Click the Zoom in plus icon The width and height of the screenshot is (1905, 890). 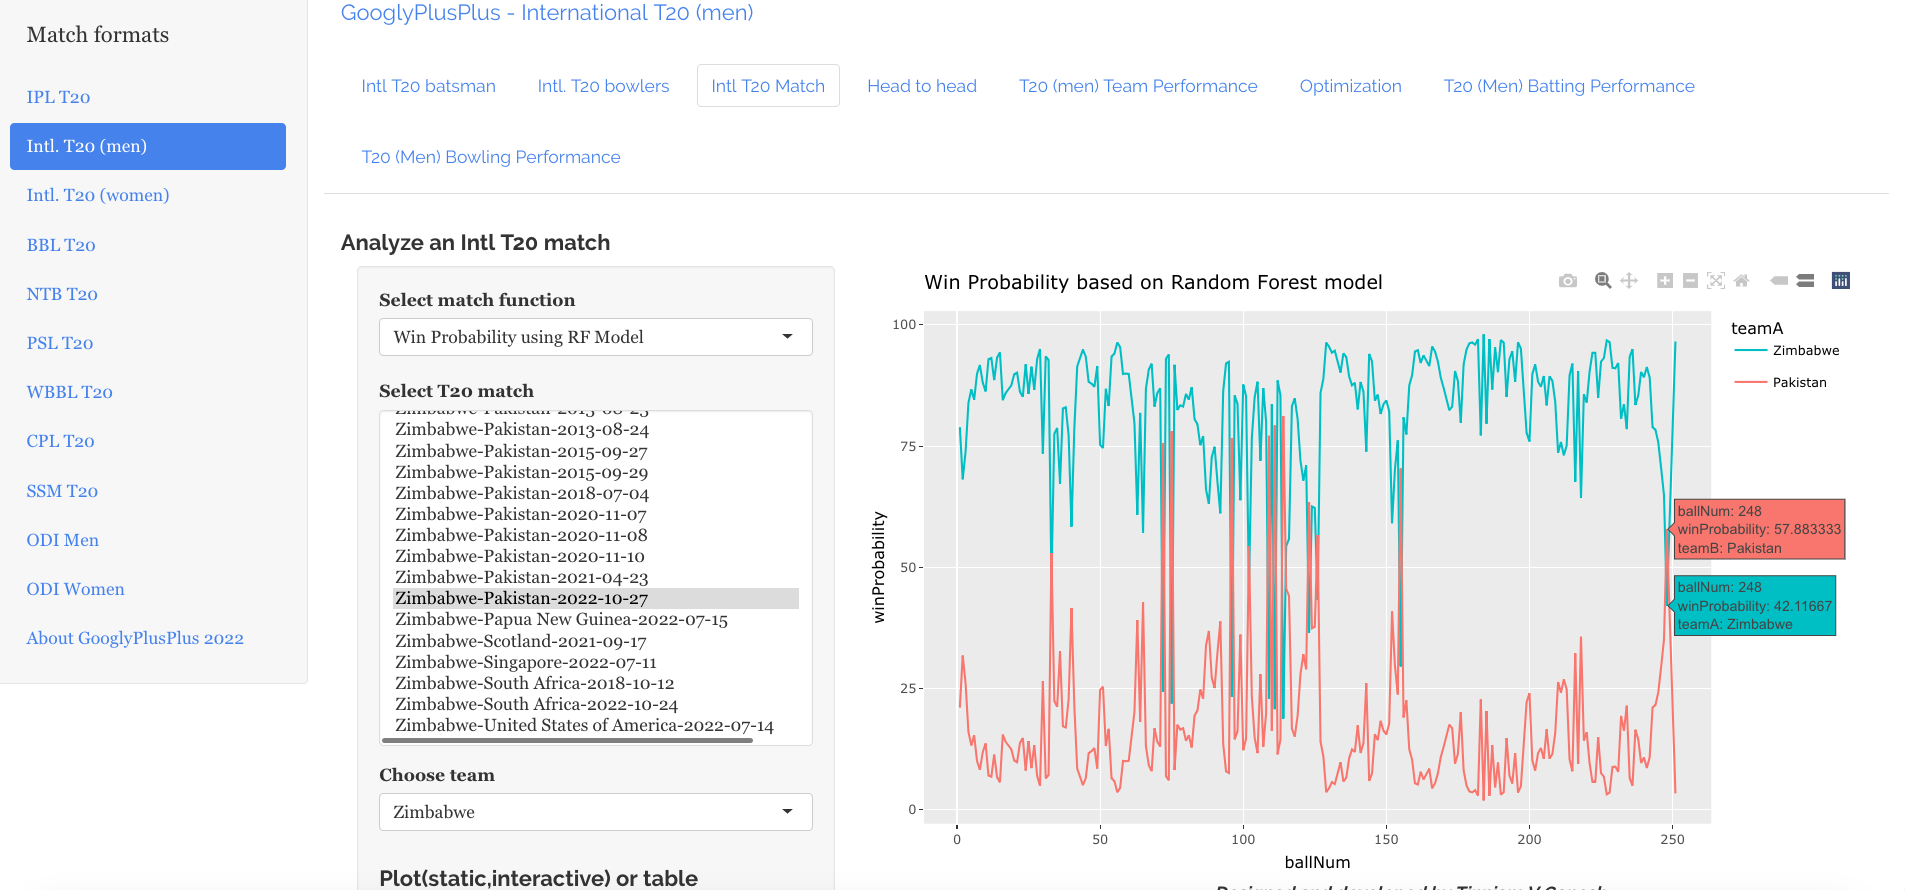[1665, 281]
